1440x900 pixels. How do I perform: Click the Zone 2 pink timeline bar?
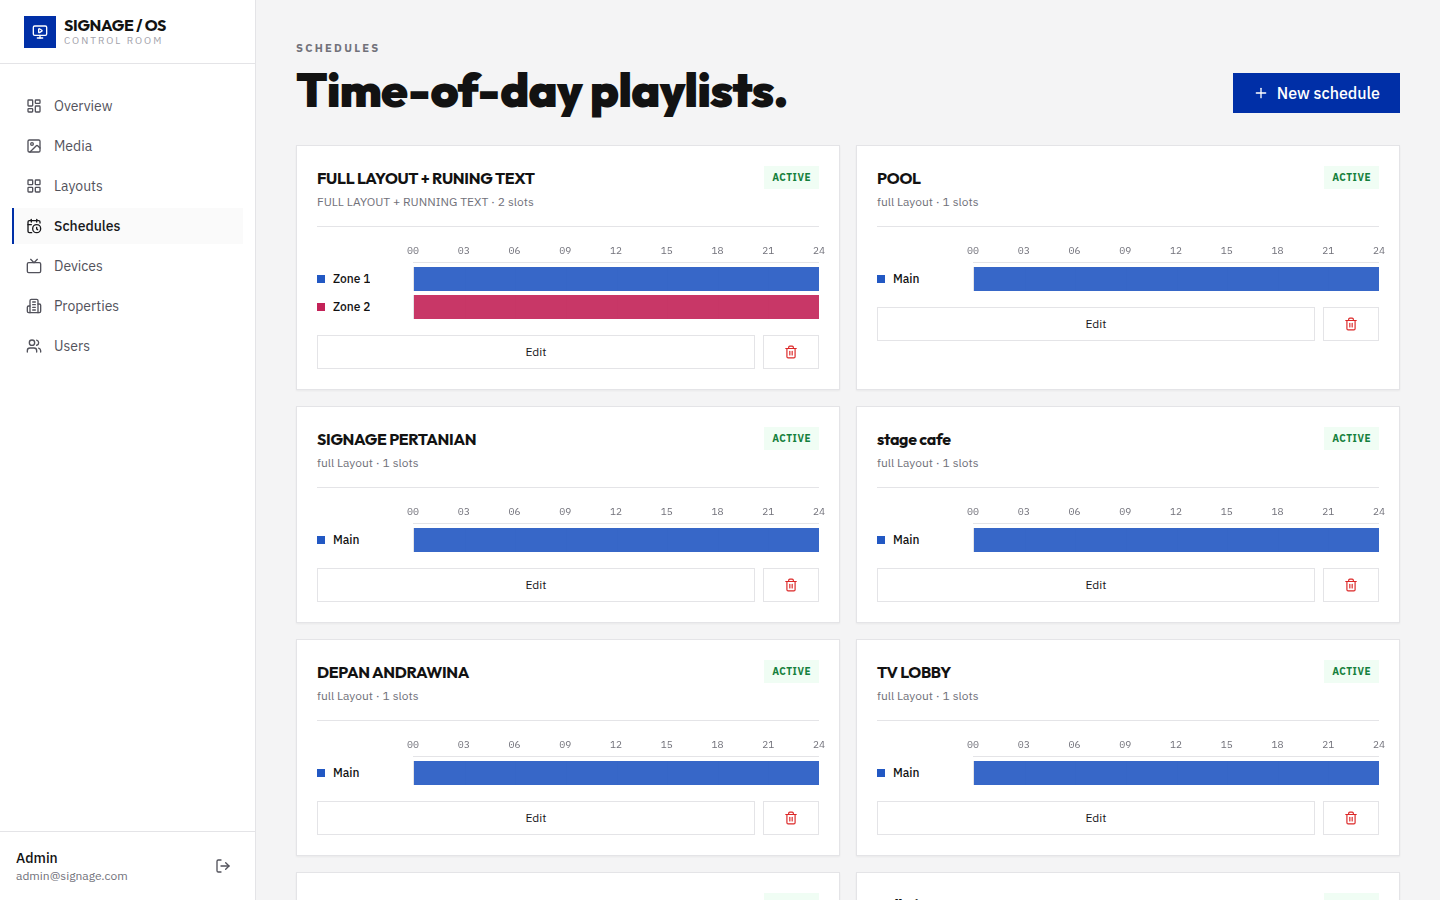pyautogui.click(x=616, y=307)
